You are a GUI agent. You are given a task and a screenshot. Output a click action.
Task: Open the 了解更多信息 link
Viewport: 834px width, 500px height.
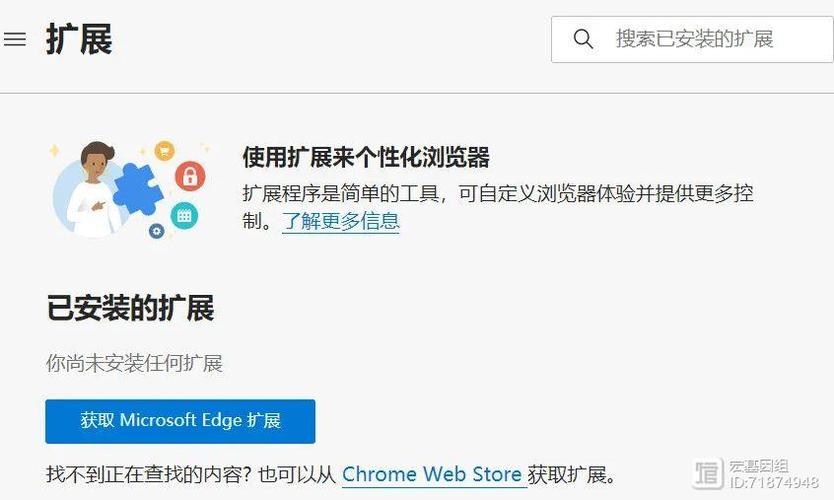[x=340, y=221]
